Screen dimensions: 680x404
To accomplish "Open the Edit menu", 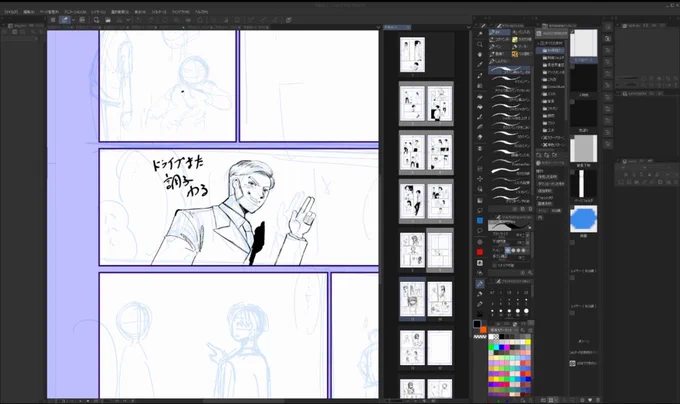I will point(29,12).
